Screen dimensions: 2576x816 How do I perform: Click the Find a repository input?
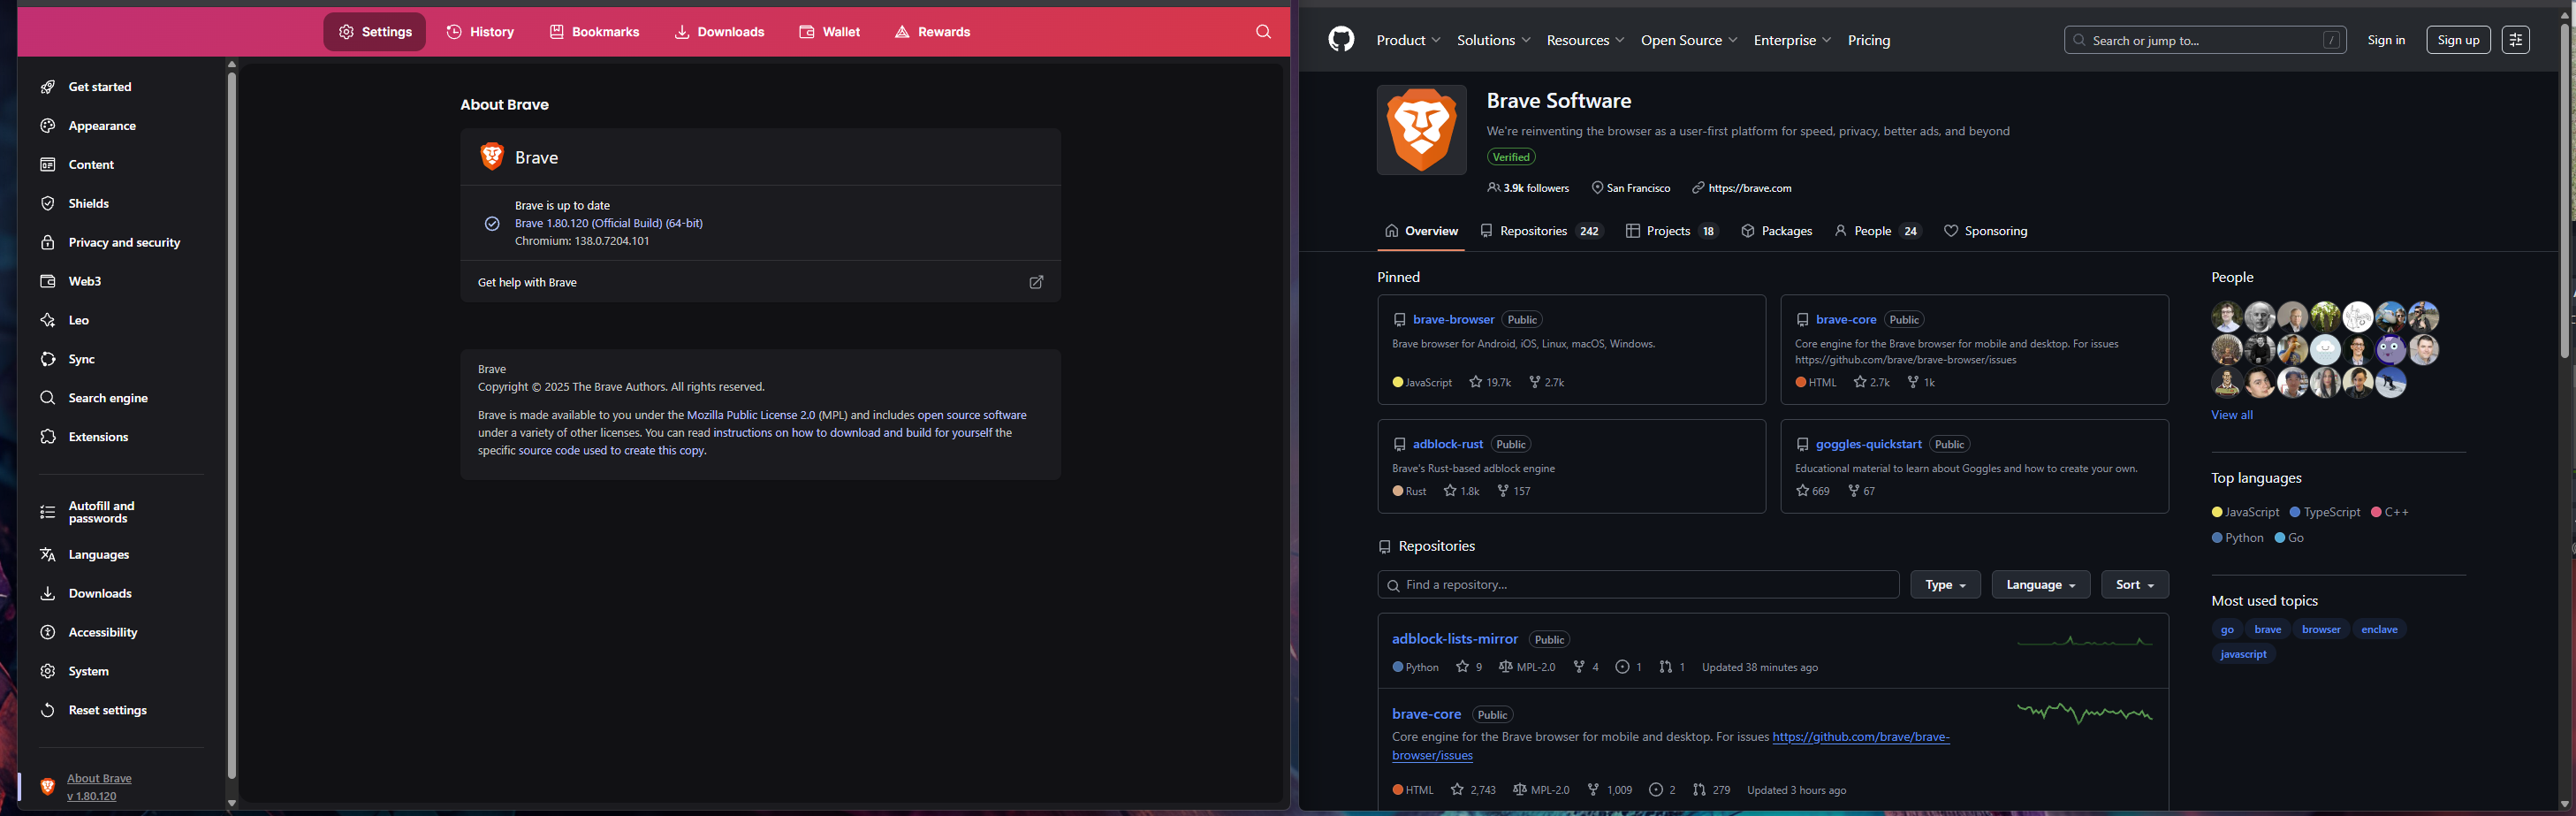click(x=1638, y=585)
